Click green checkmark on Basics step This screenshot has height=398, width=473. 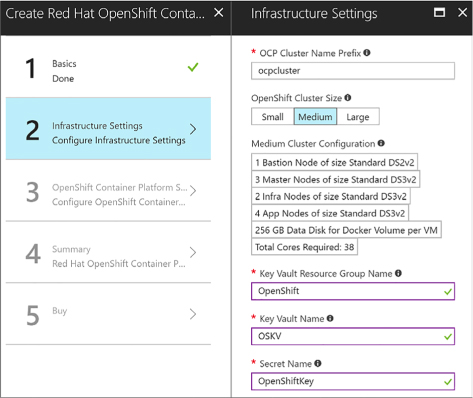[x=193, y=67]
